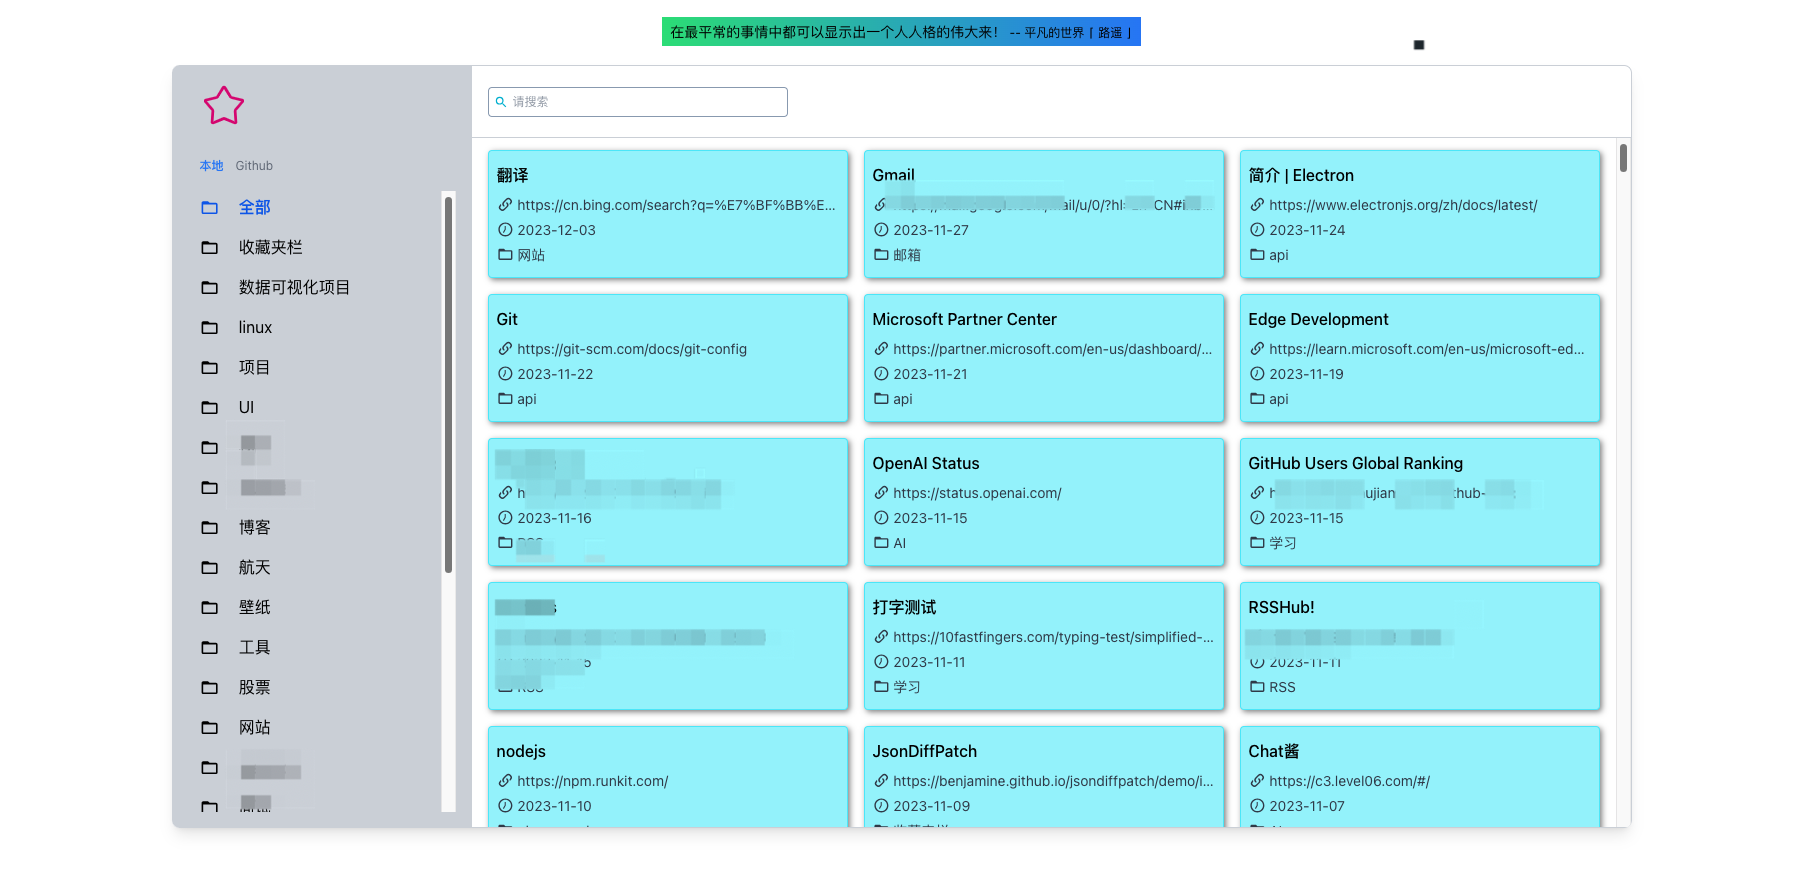The height and width of the screenshot is (884, 1811).
Task: Open the git-scm.com docs link
Action: click(632, 349)
